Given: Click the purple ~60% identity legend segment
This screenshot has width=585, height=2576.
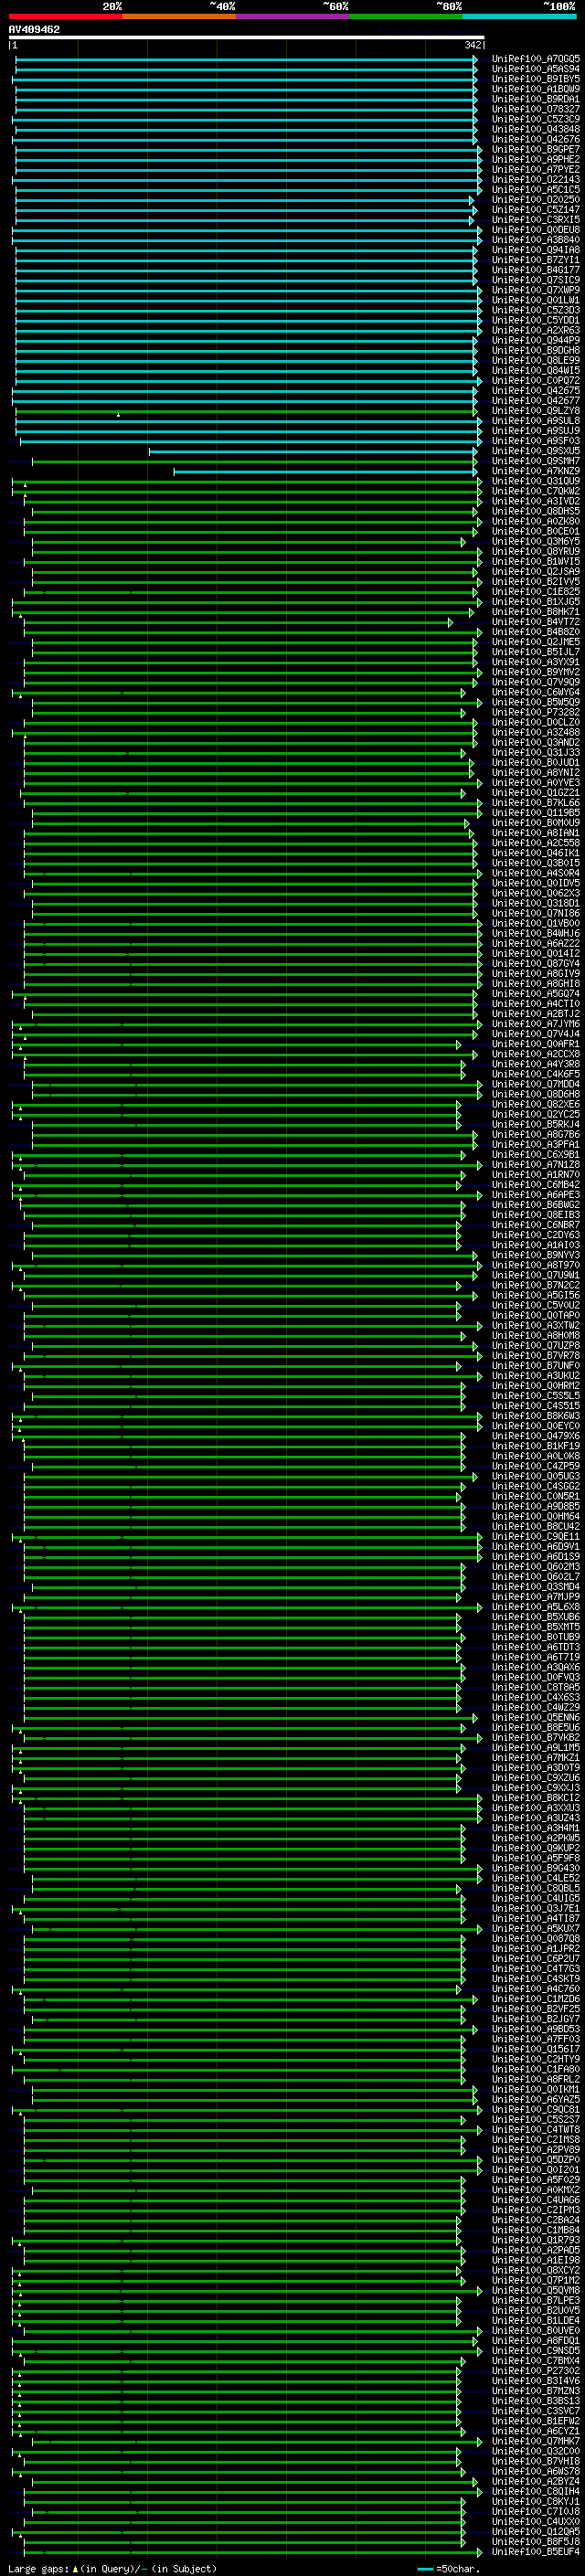Looking at the screenshot, I should click(292, 16).
